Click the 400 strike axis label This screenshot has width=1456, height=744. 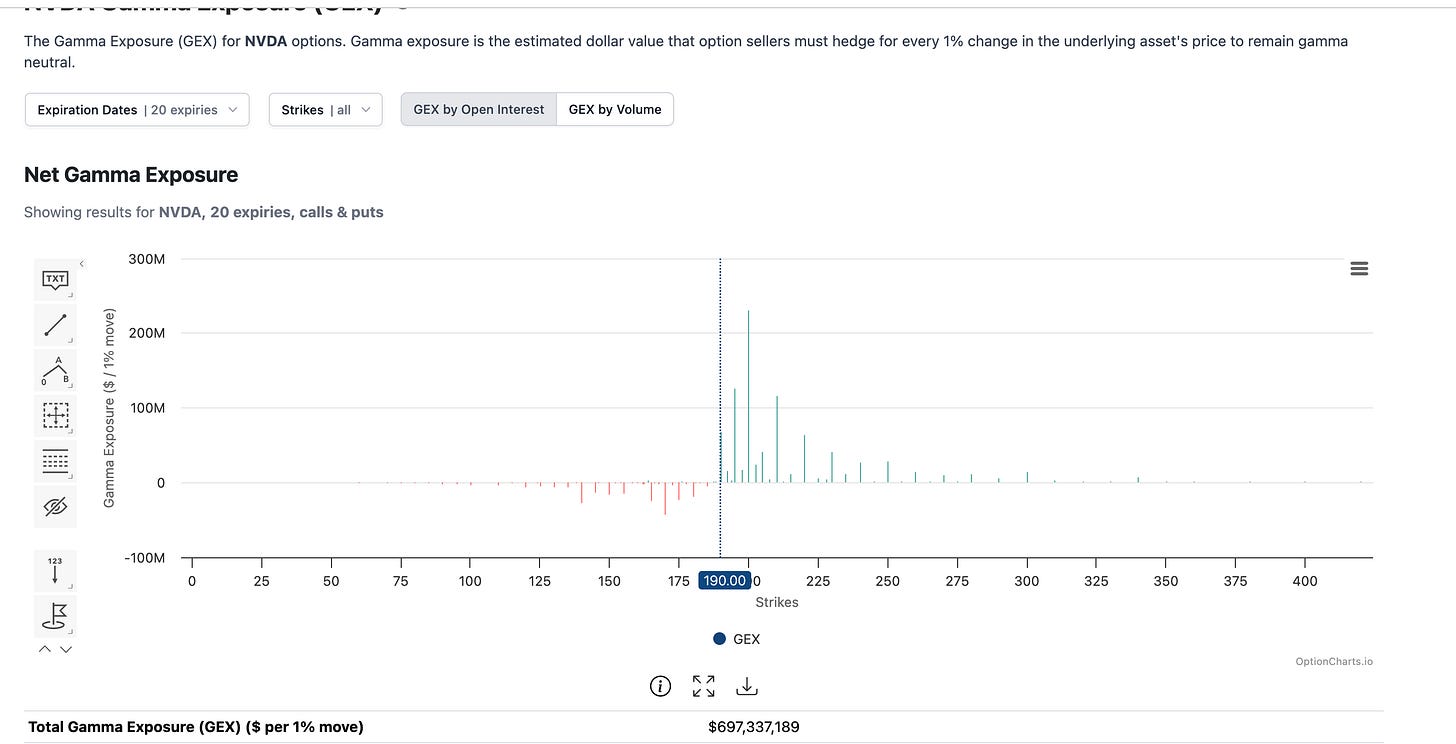[x=1304, y=581]
